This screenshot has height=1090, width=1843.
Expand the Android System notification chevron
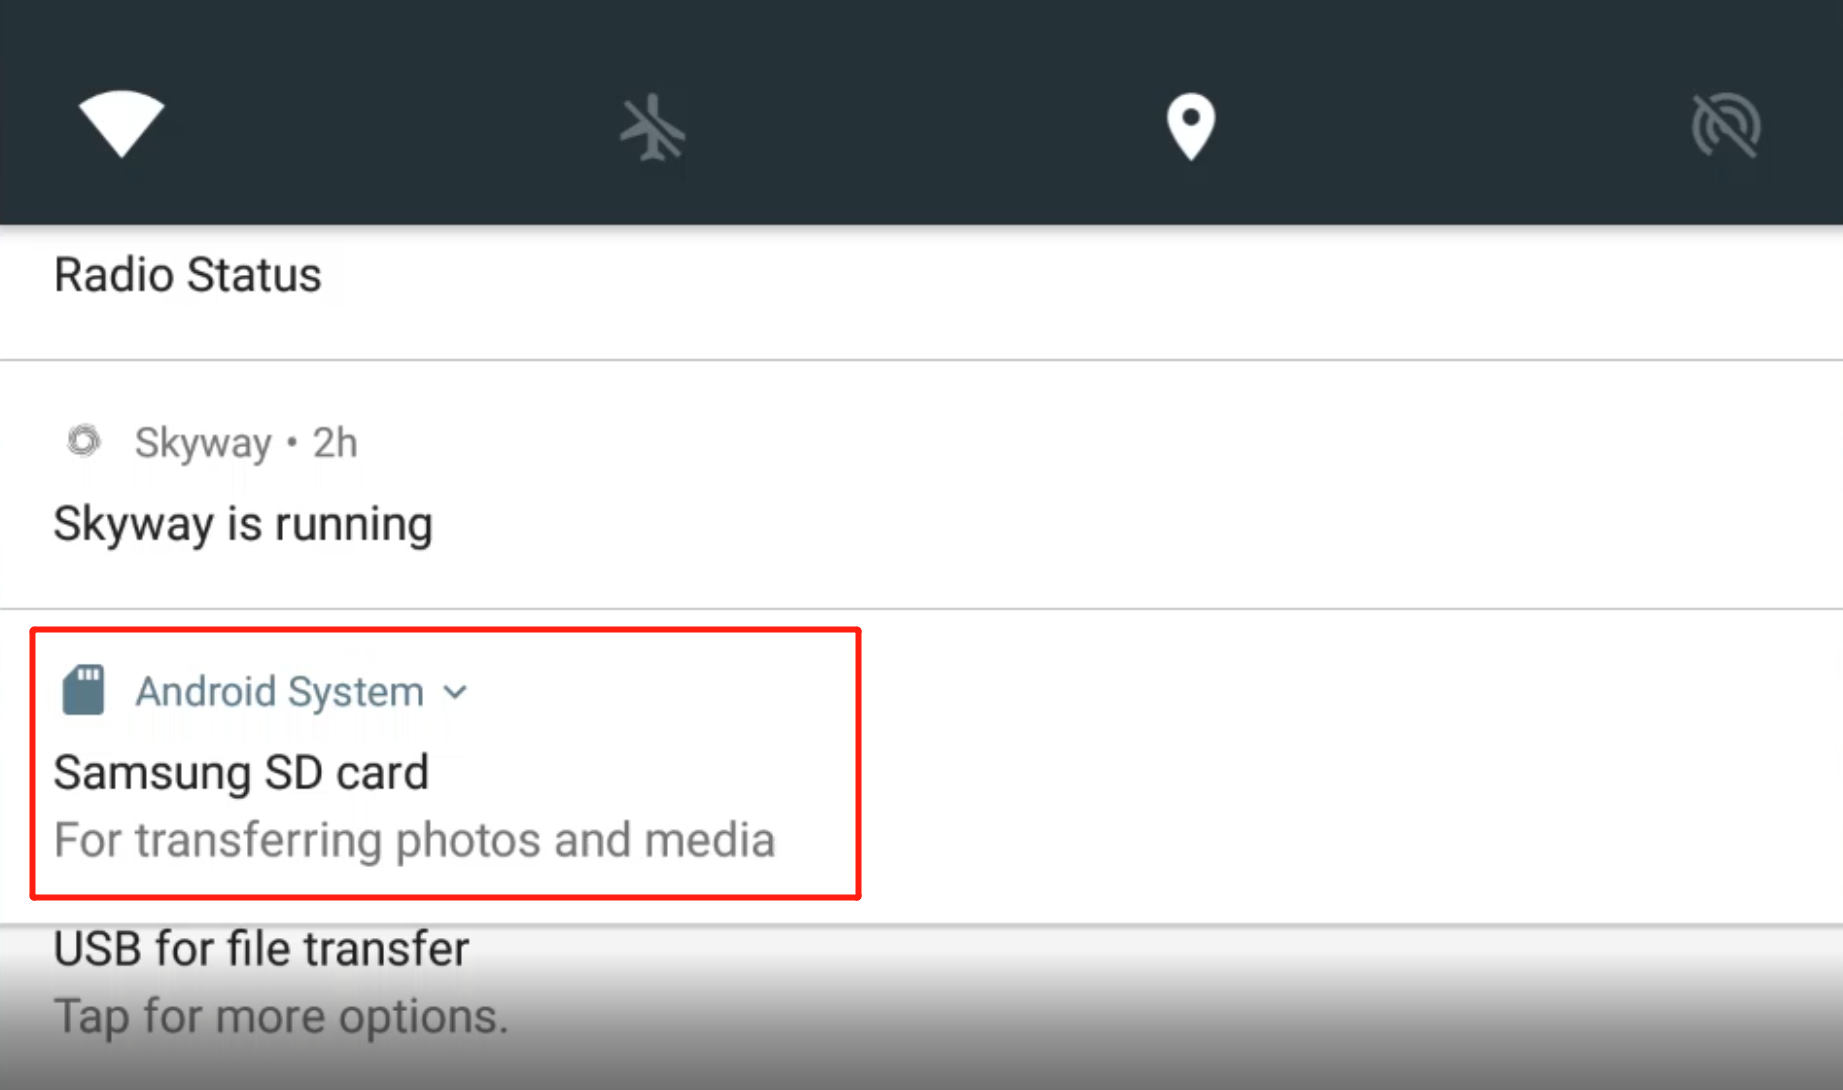pyautogui.click(x=455, y=692)
